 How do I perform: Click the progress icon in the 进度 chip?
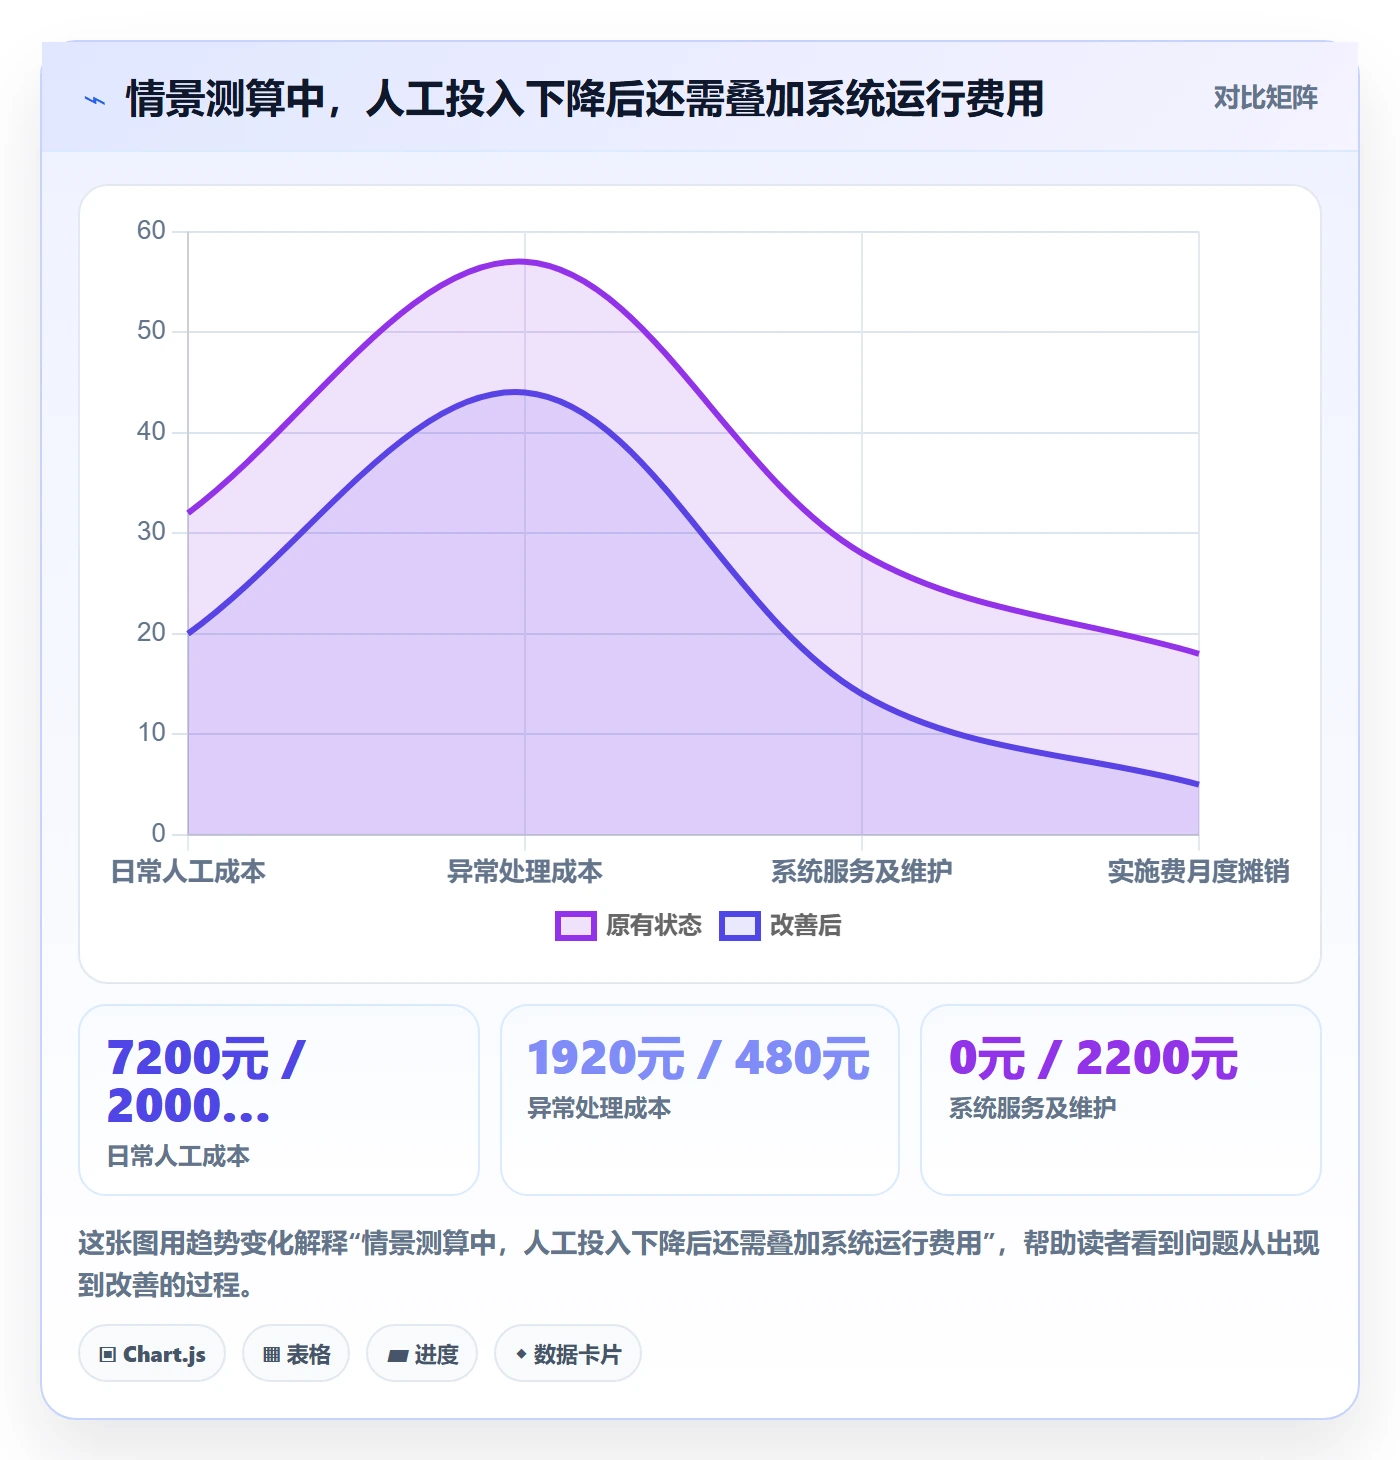click(x=398, y=1356)
